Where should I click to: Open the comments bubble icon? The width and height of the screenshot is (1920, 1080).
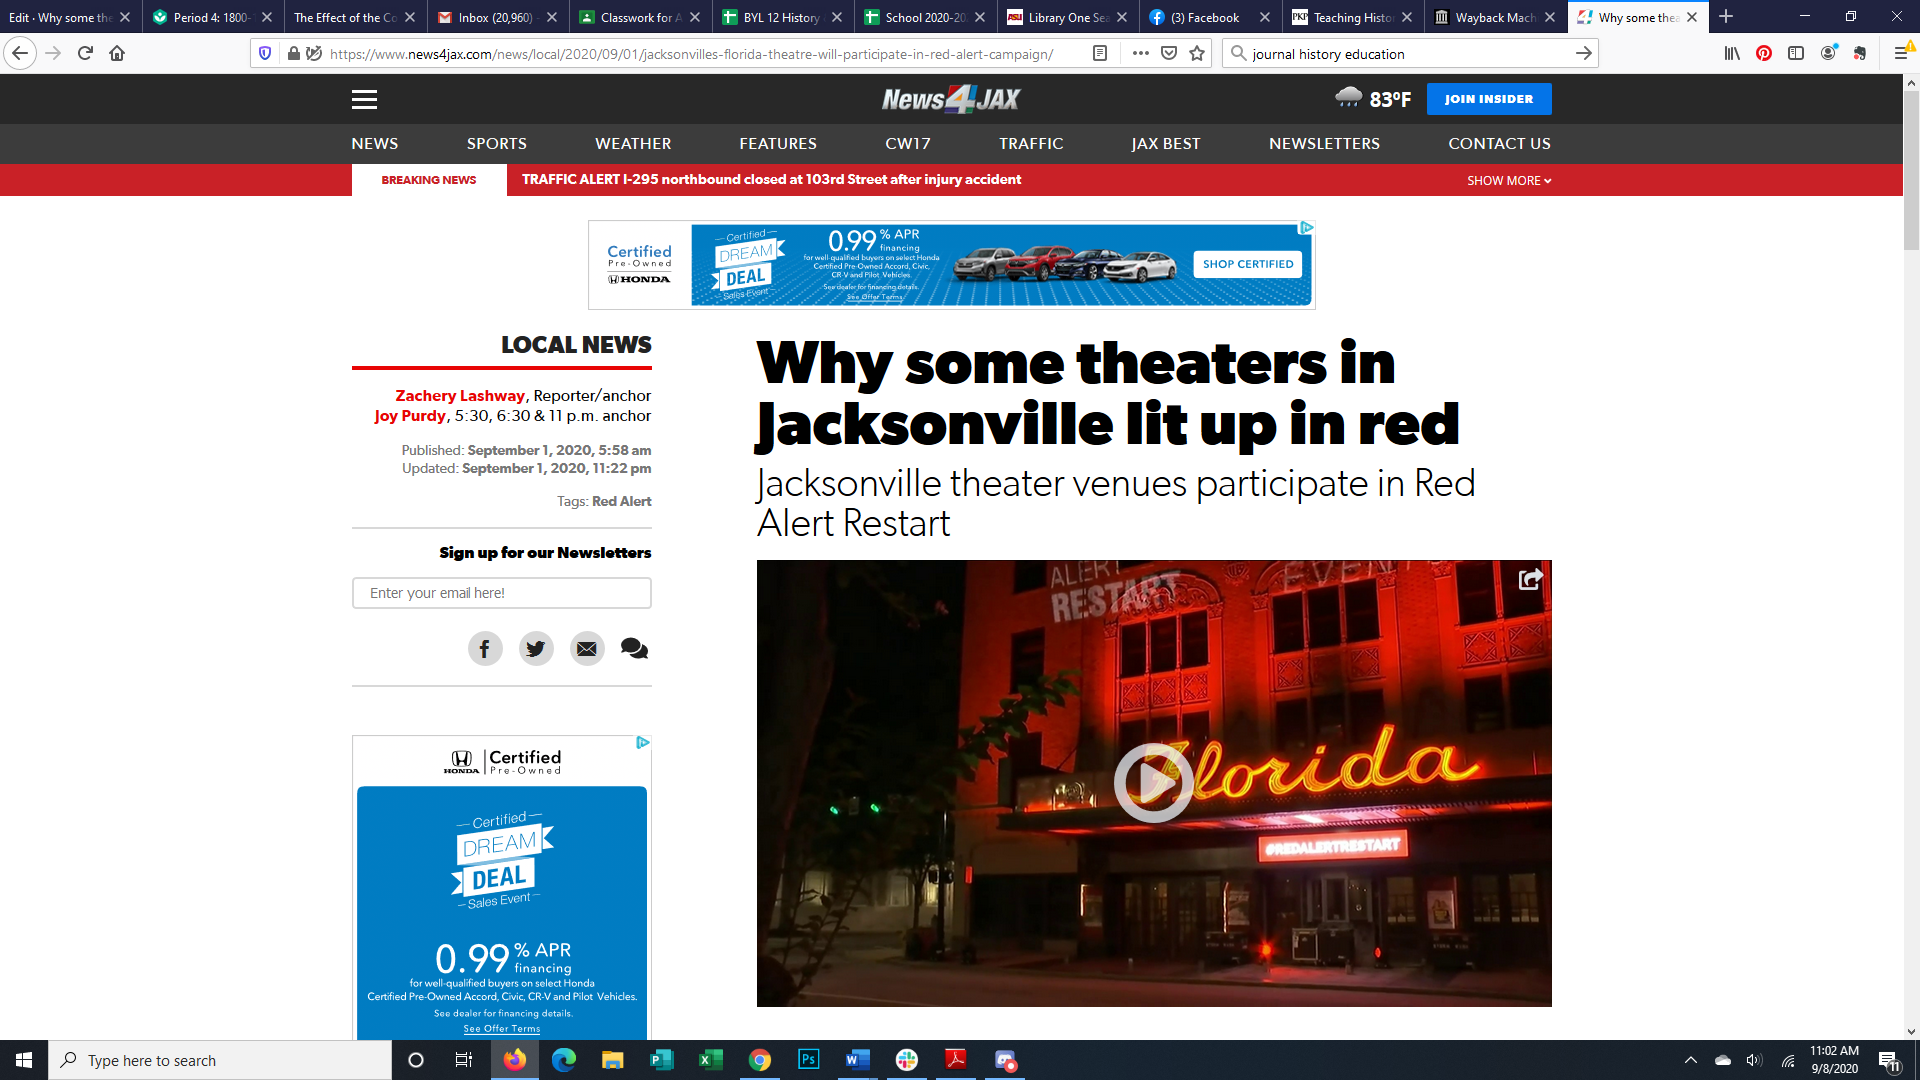634,649
